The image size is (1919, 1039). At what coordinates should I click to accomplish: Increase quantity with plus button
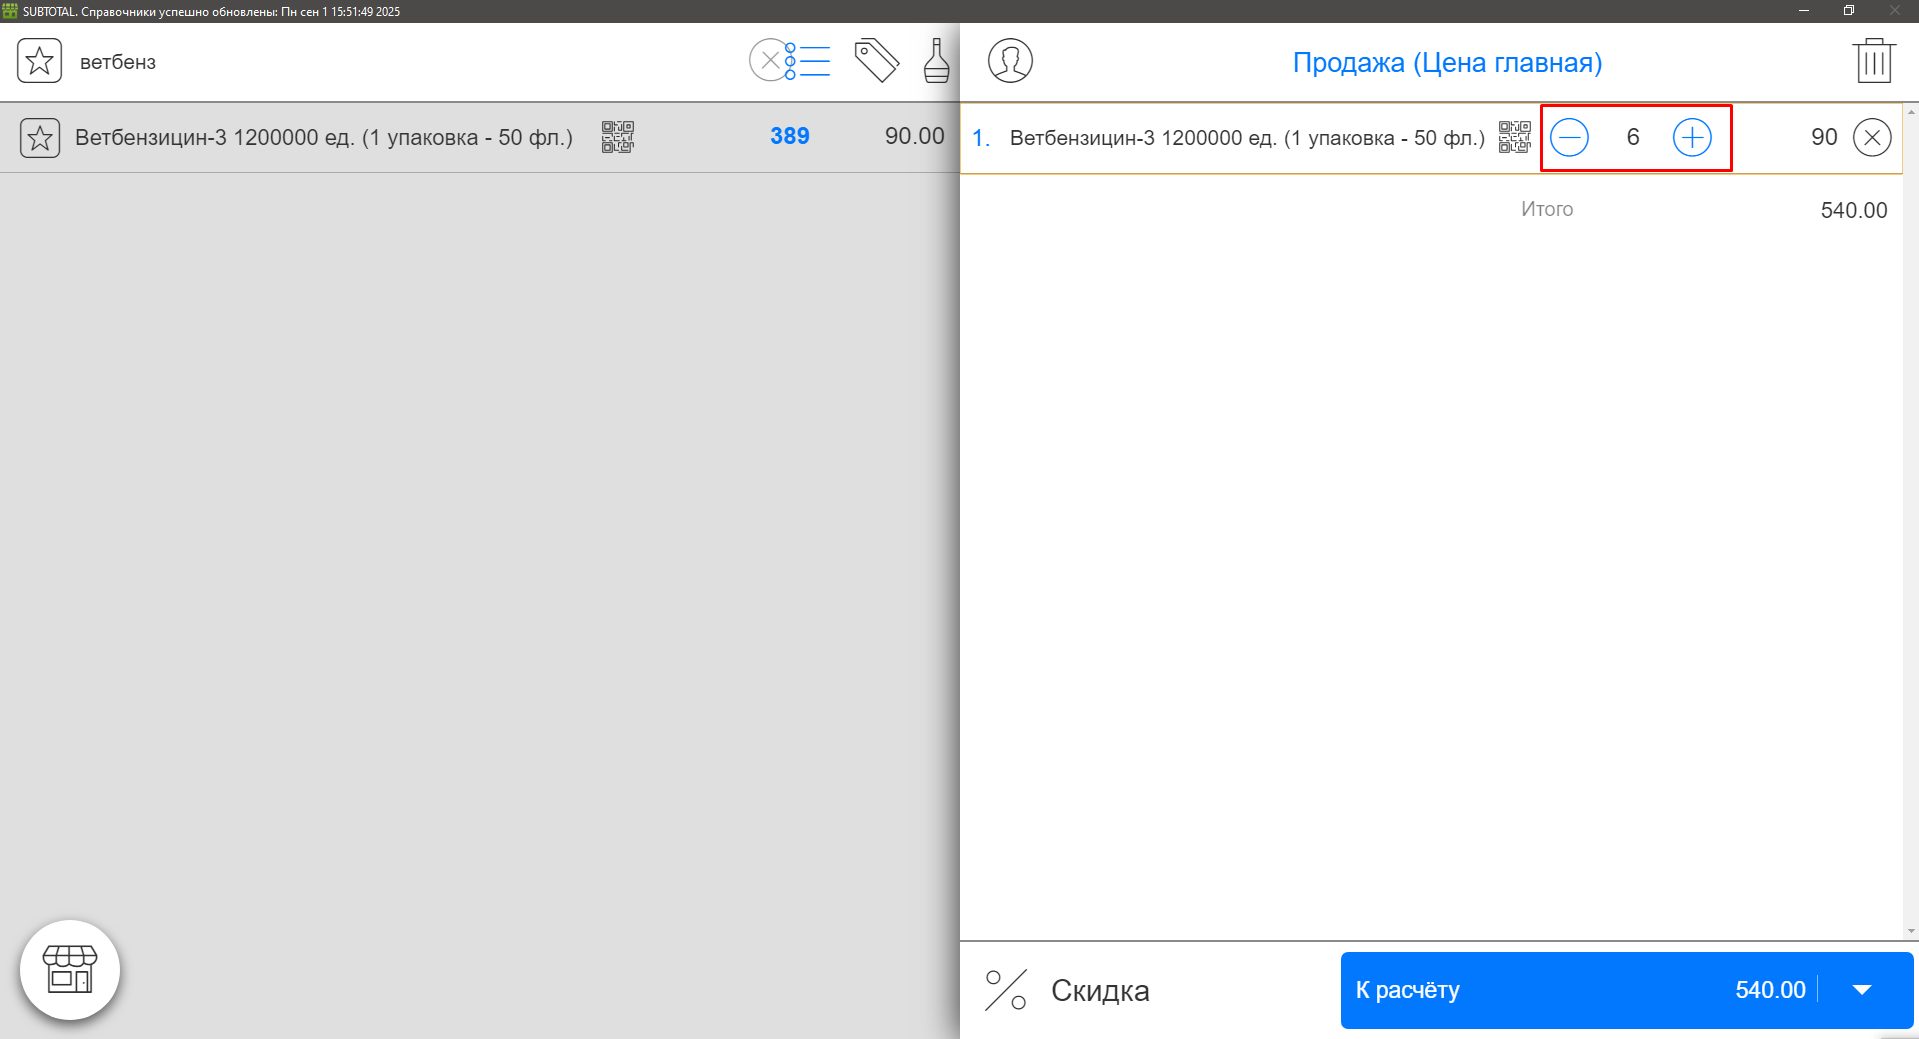(1692, 137)
